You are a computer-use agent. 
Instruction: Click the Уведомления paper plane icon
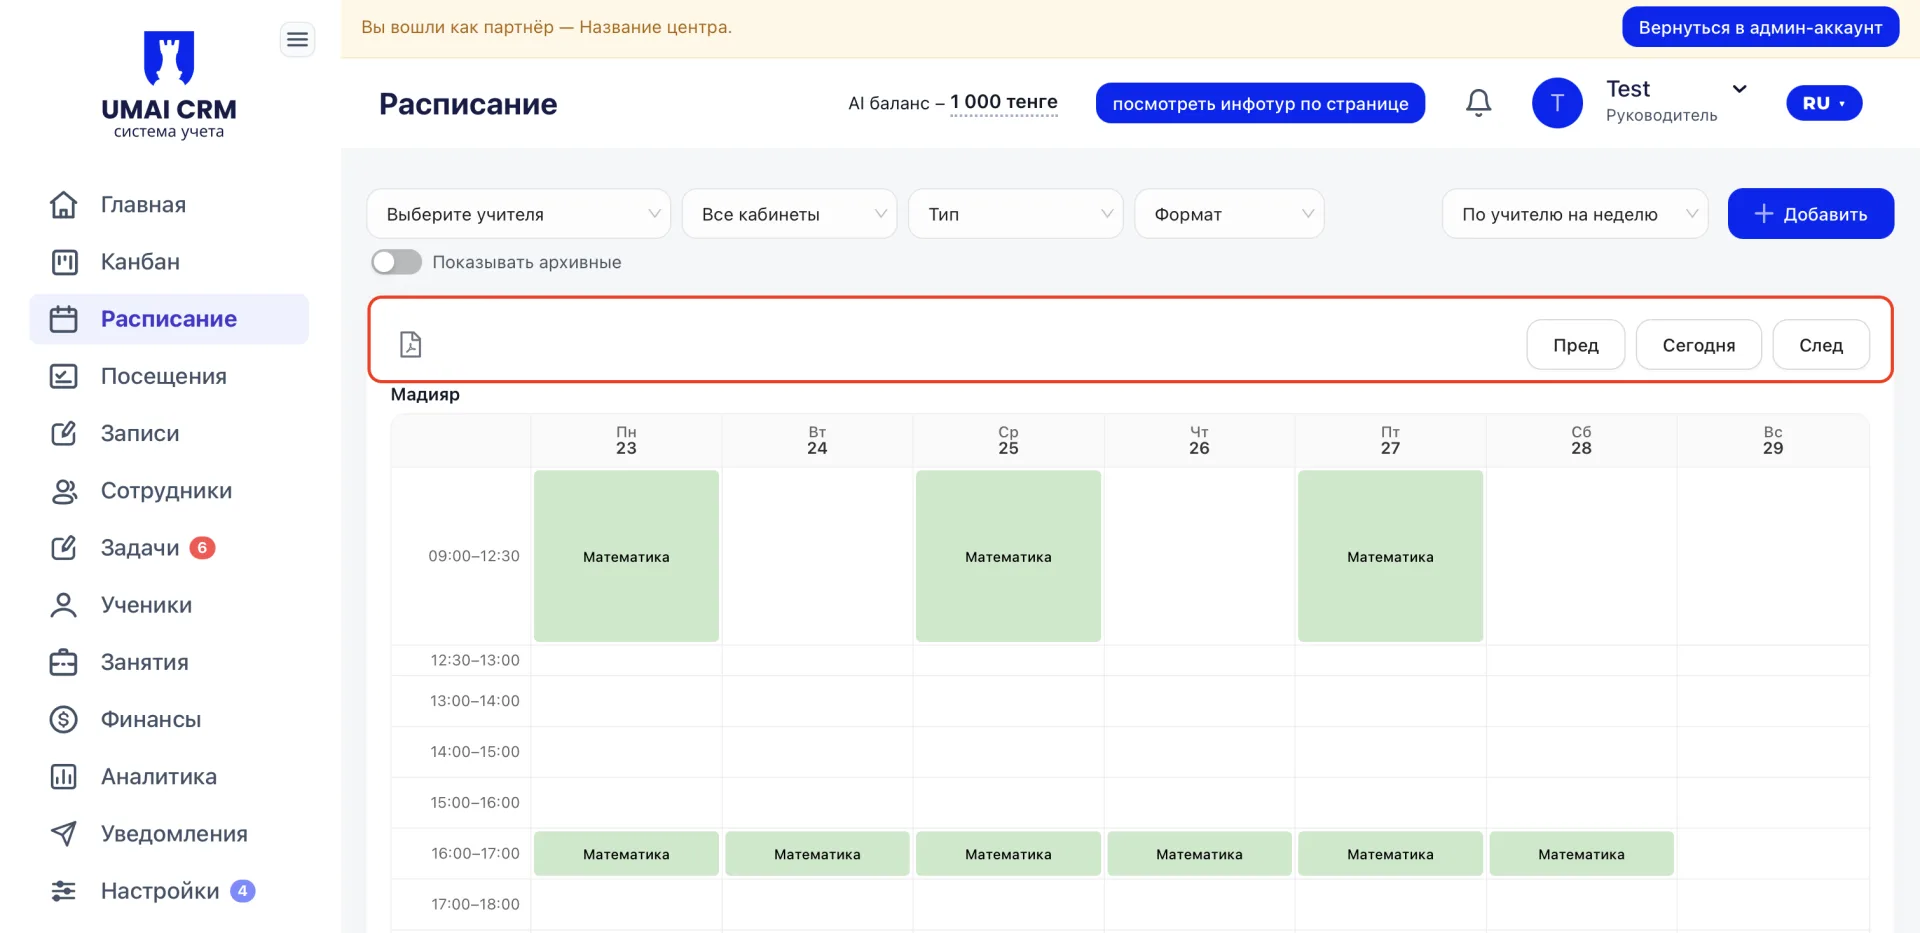(64, 834)
